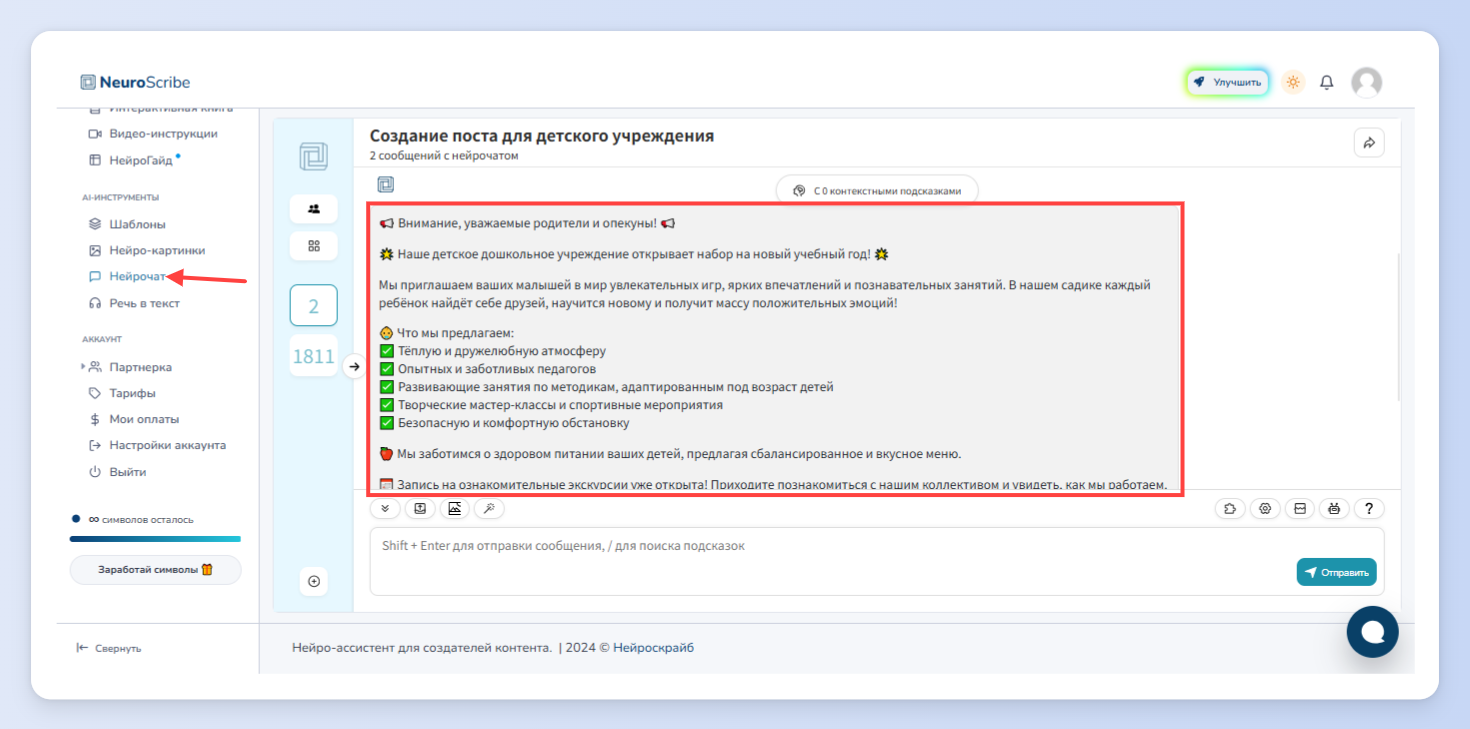Open the four-squares grid icon button

pos(313,245)
